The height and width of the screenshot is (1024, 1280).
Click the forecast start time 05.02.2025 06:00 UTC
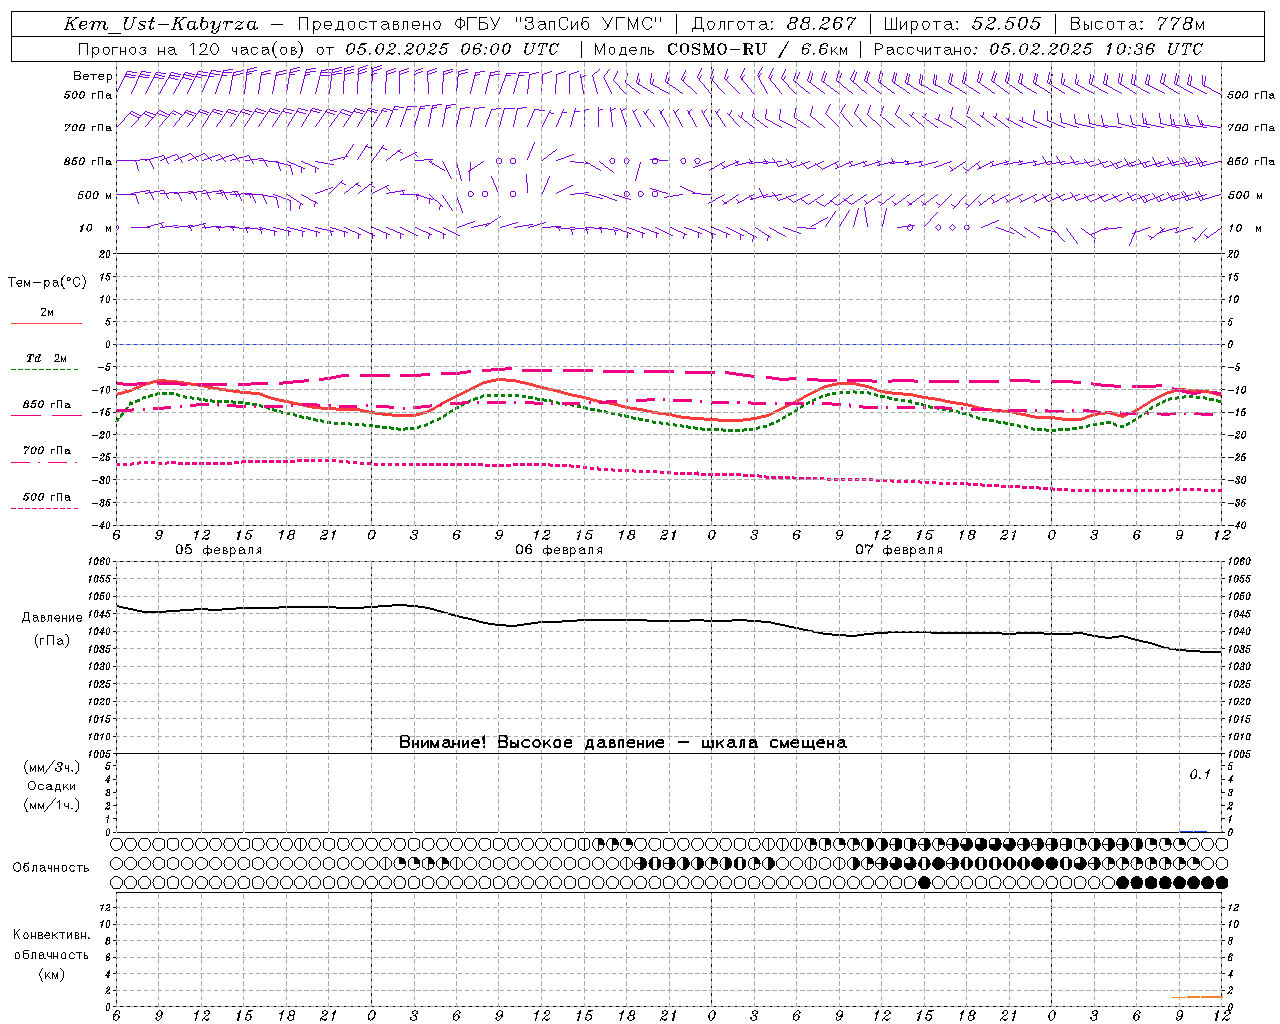tap(452, 49)
